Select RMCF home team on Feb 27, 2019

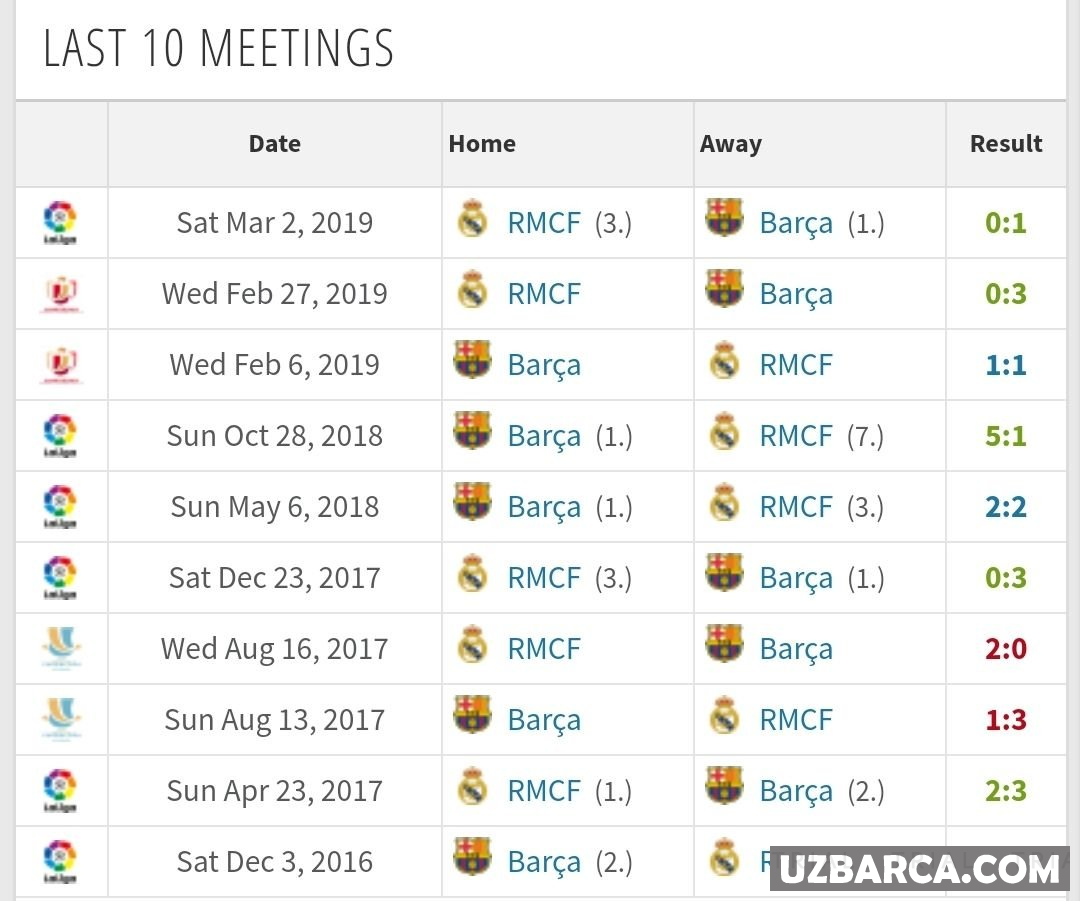(x=544, y=294)
